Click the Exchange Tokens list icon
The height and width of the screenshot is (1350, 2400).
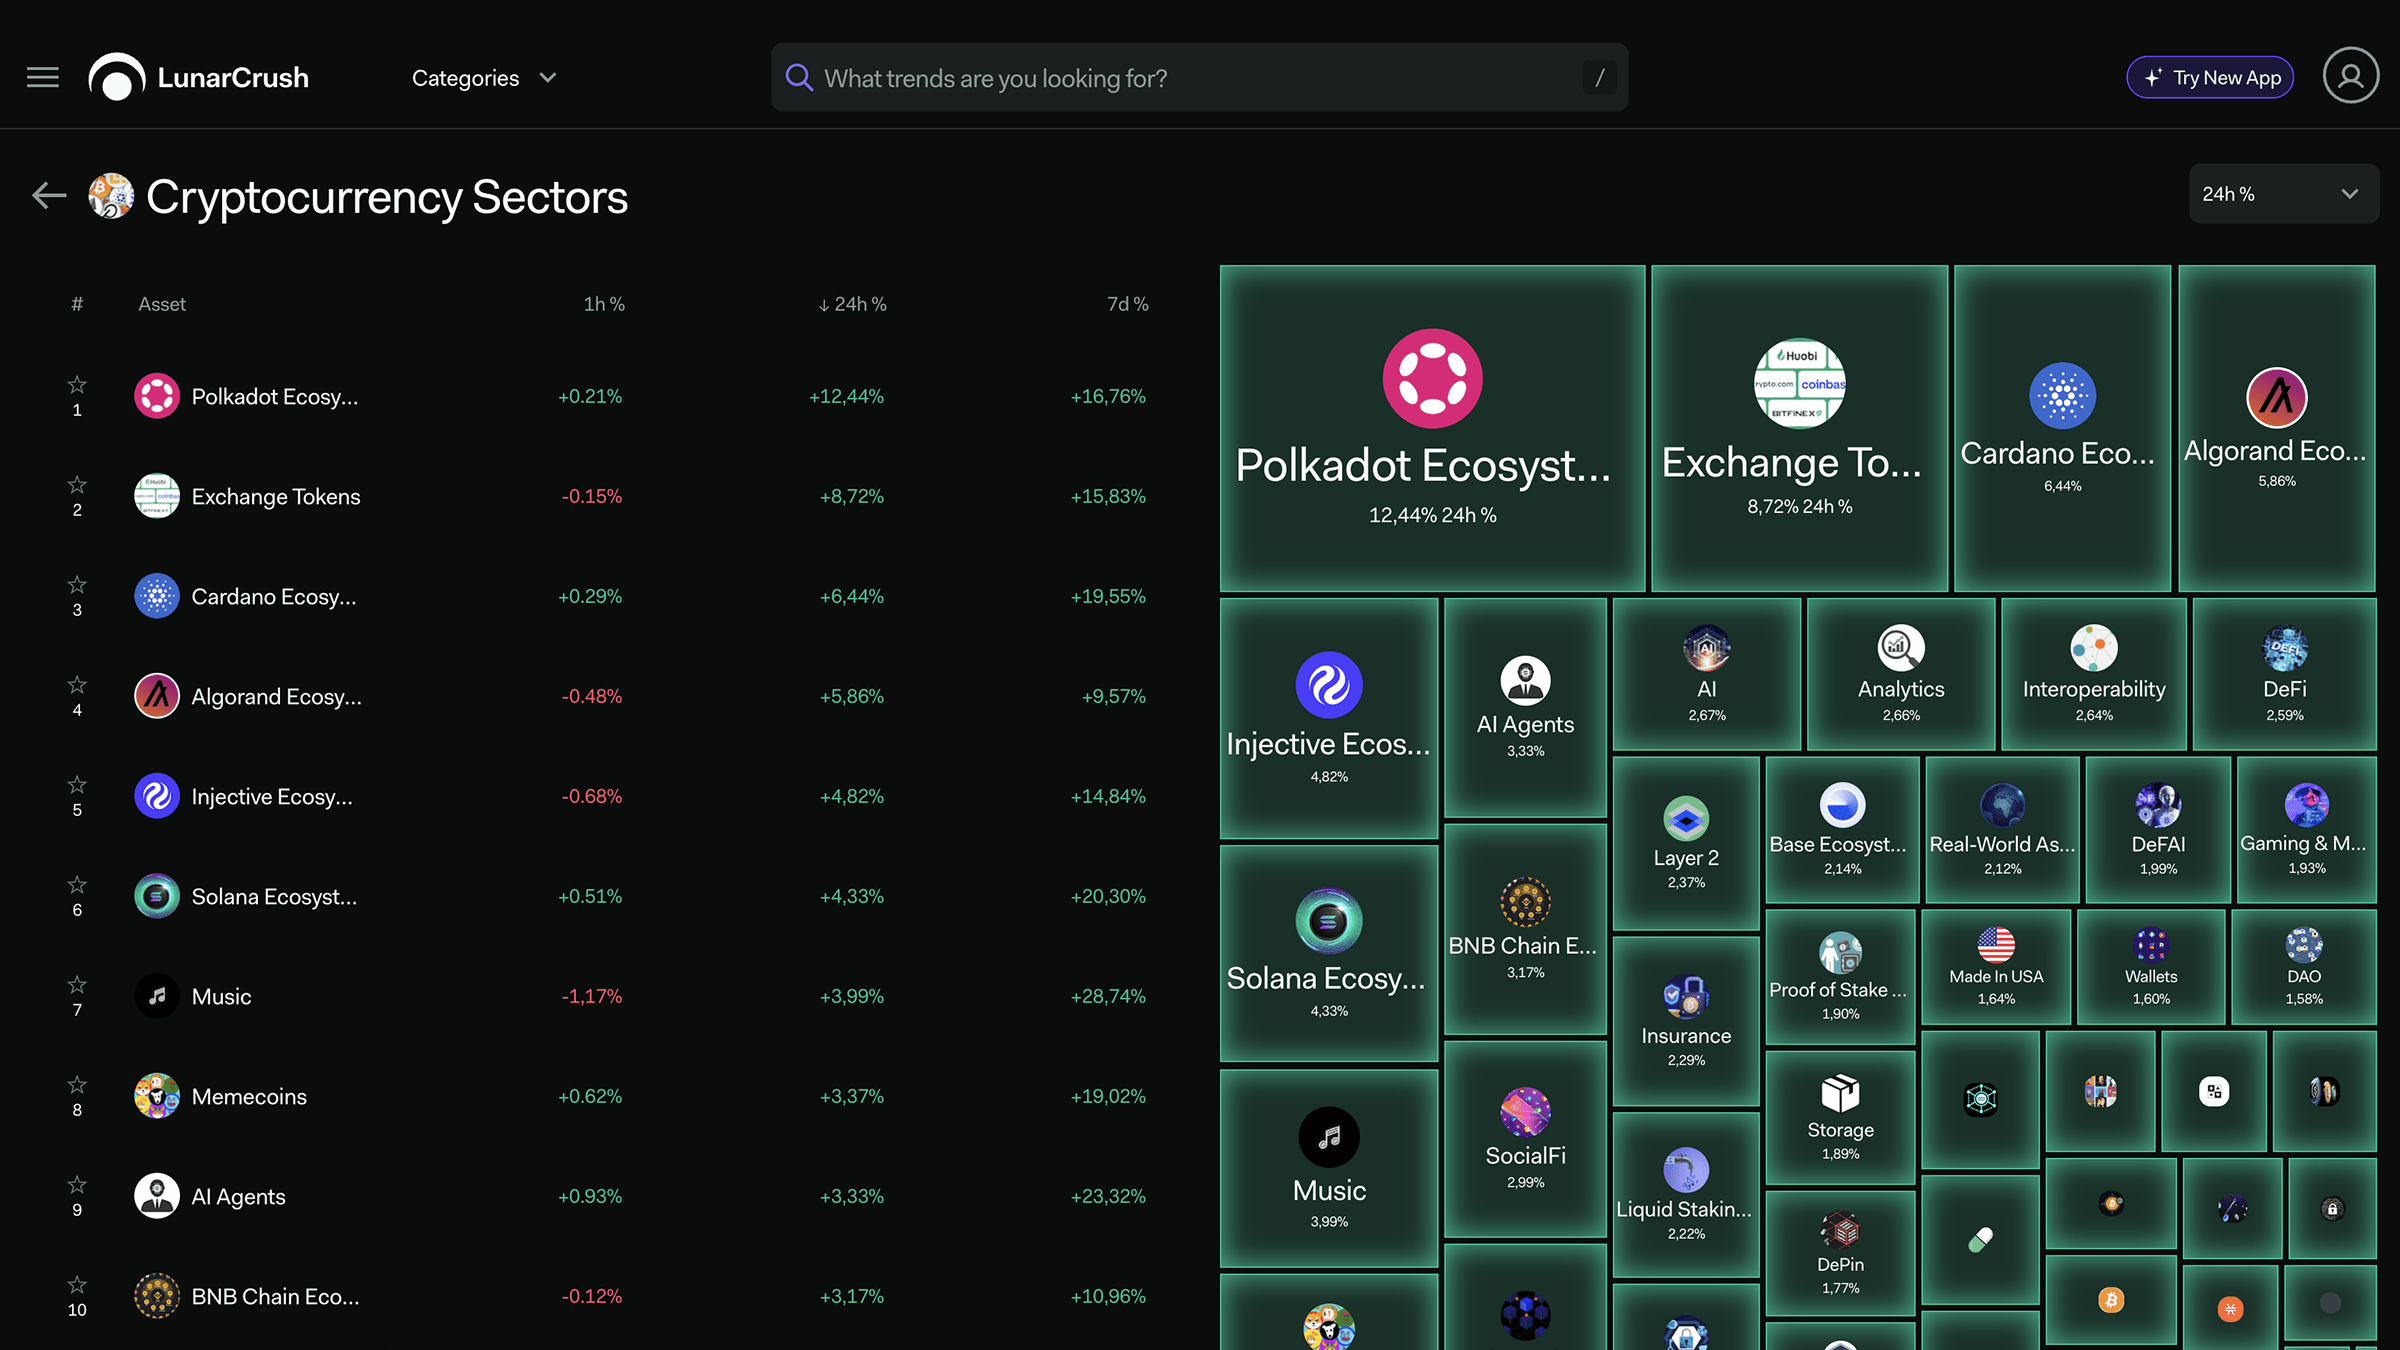(x=157, y=496)
